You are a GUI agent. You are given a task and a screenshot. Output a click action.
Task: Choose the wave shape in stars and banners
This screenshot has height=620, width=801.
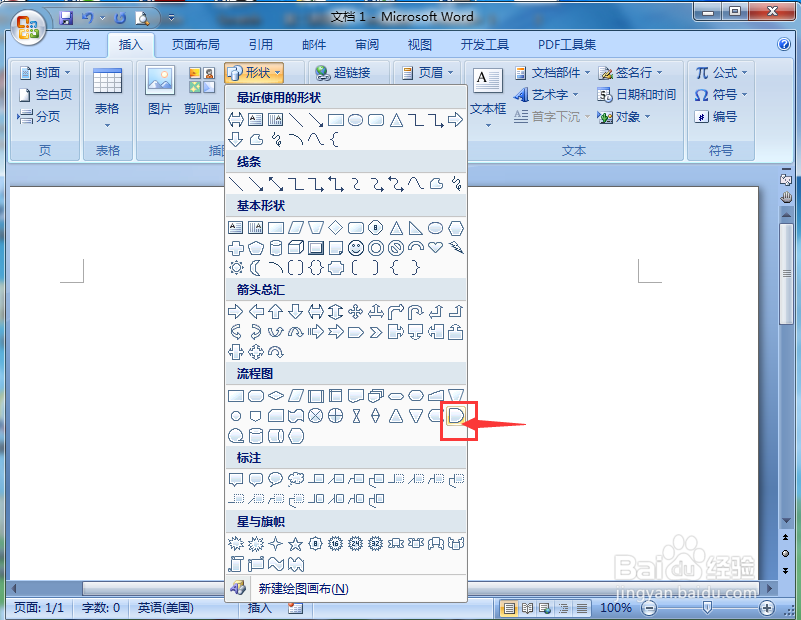pyautogui.click(x=275, y=564)
